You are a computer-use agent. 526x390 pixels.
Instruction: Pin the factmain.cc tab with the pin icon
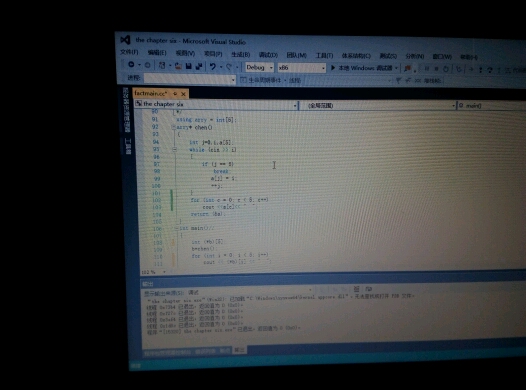(x=175, y=94)
